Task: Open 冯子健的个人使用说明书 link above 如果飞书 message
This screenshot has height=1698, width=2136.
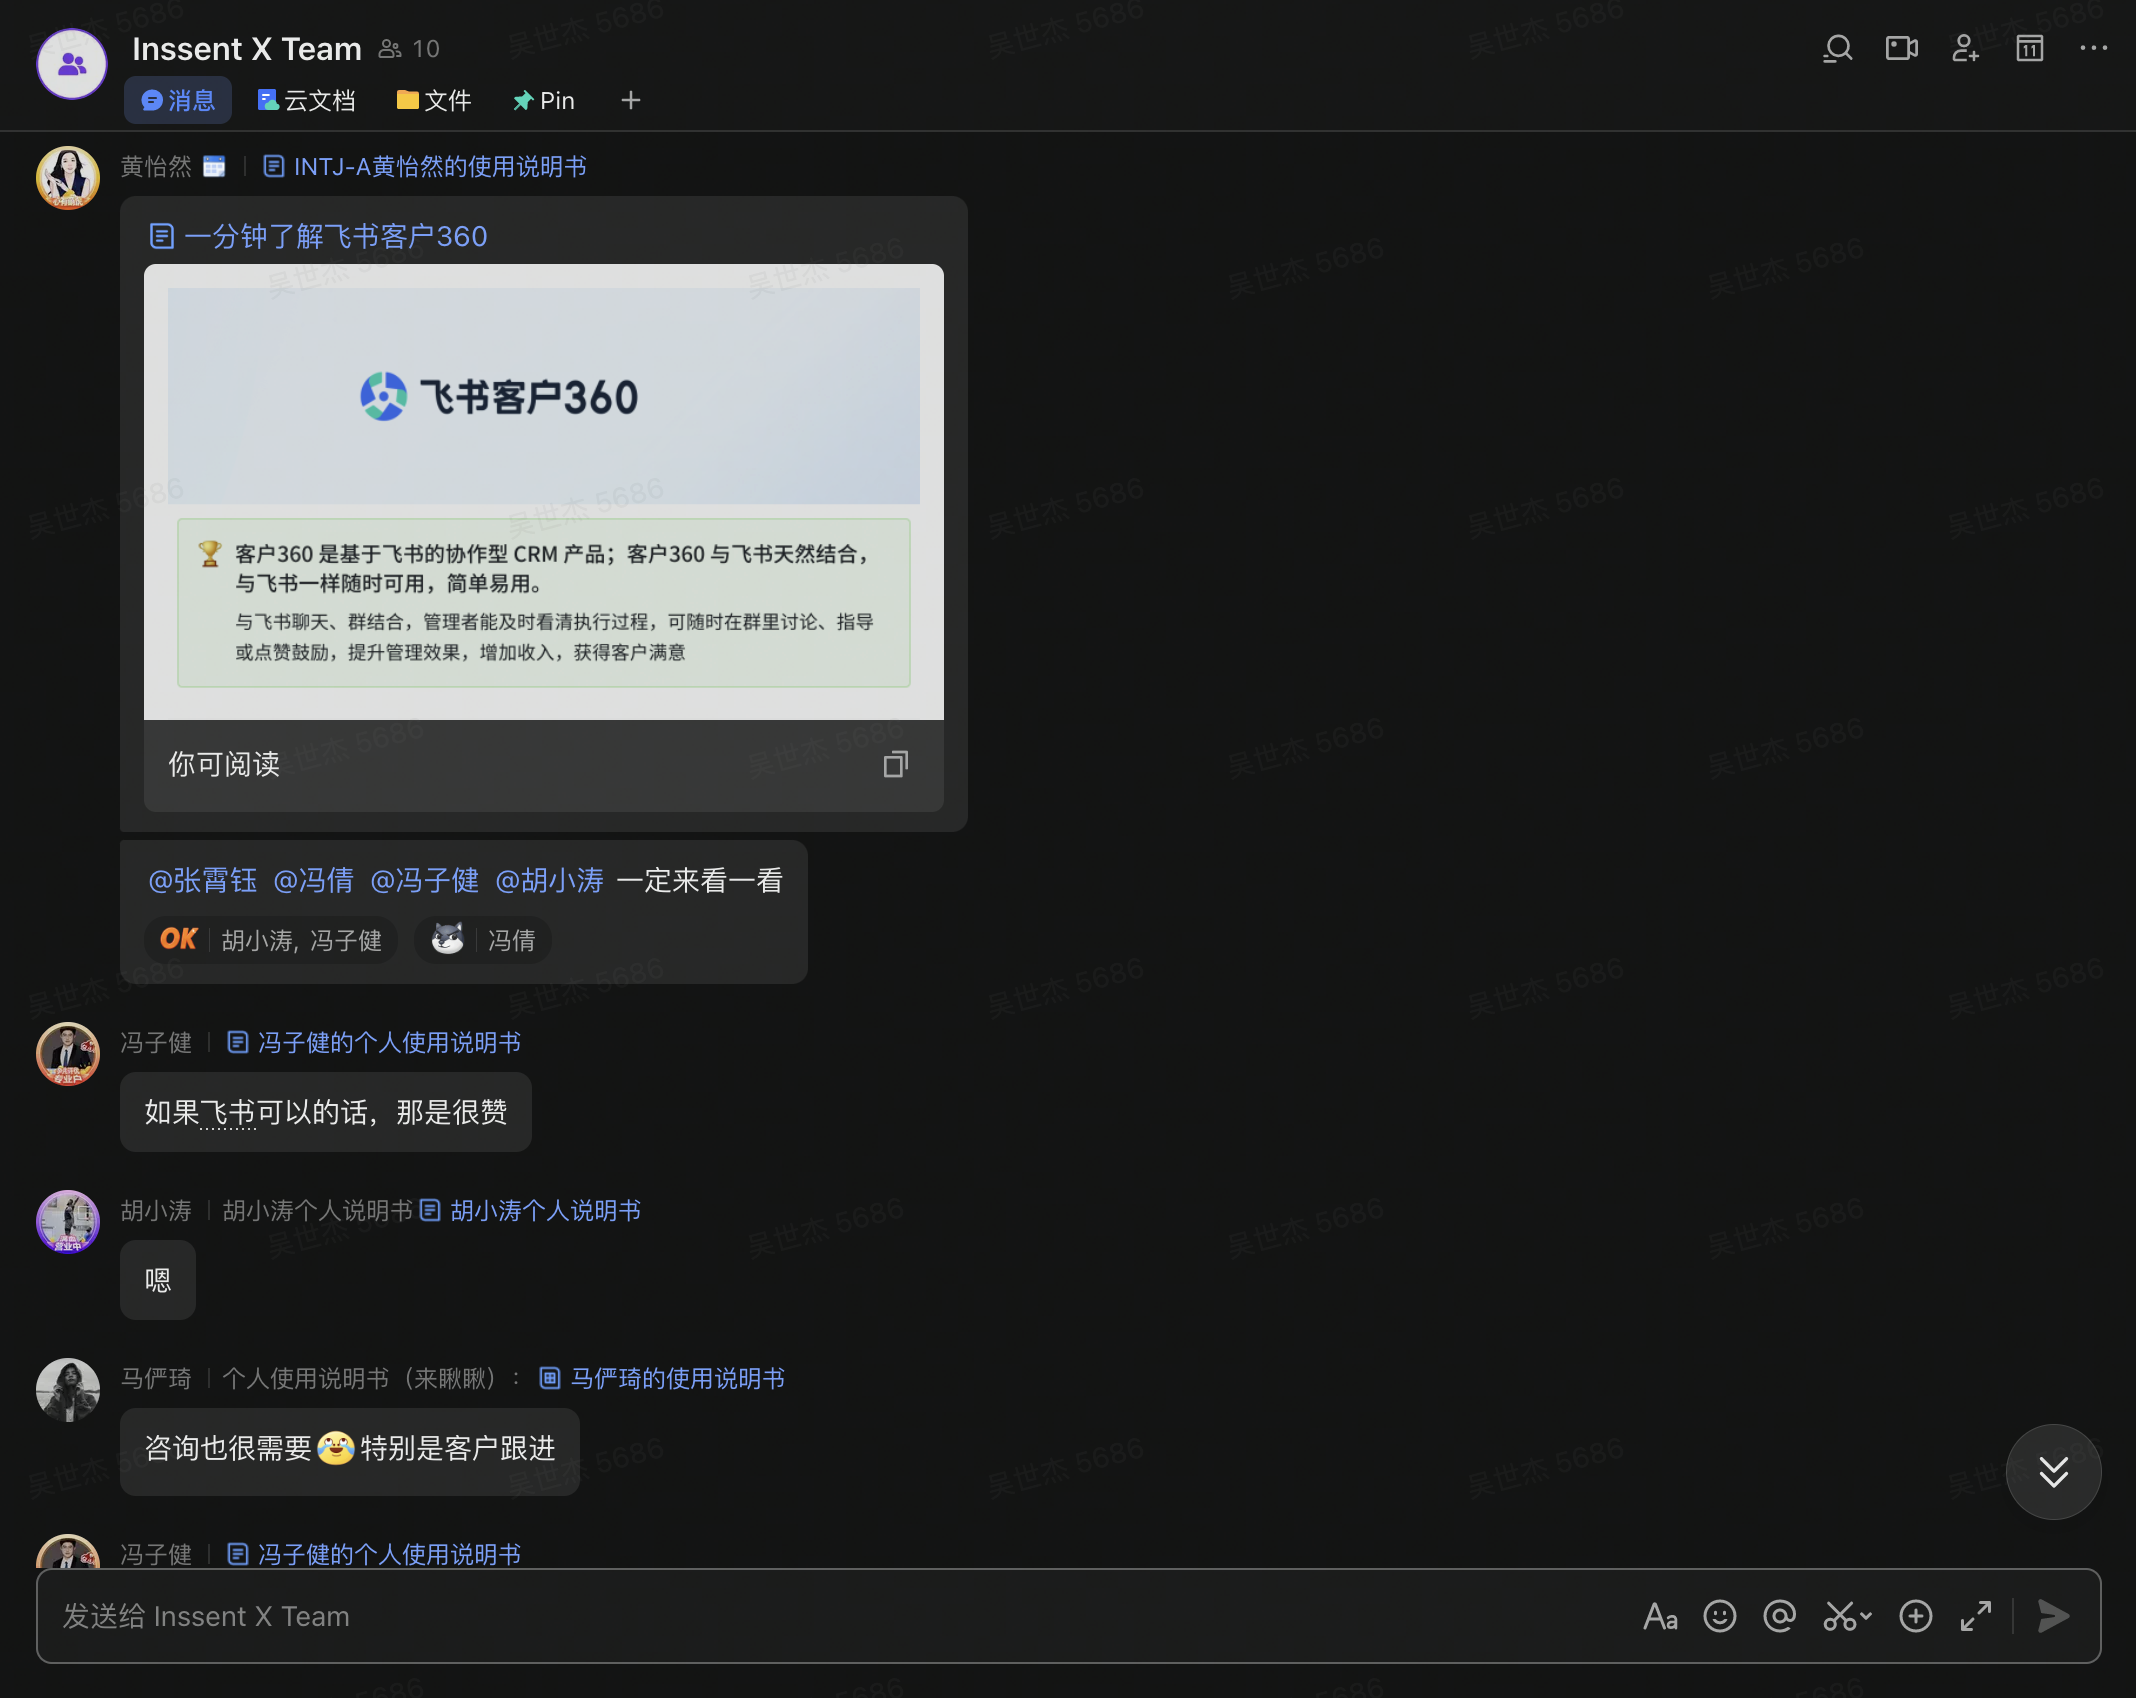Action: tap(374, 1042)
